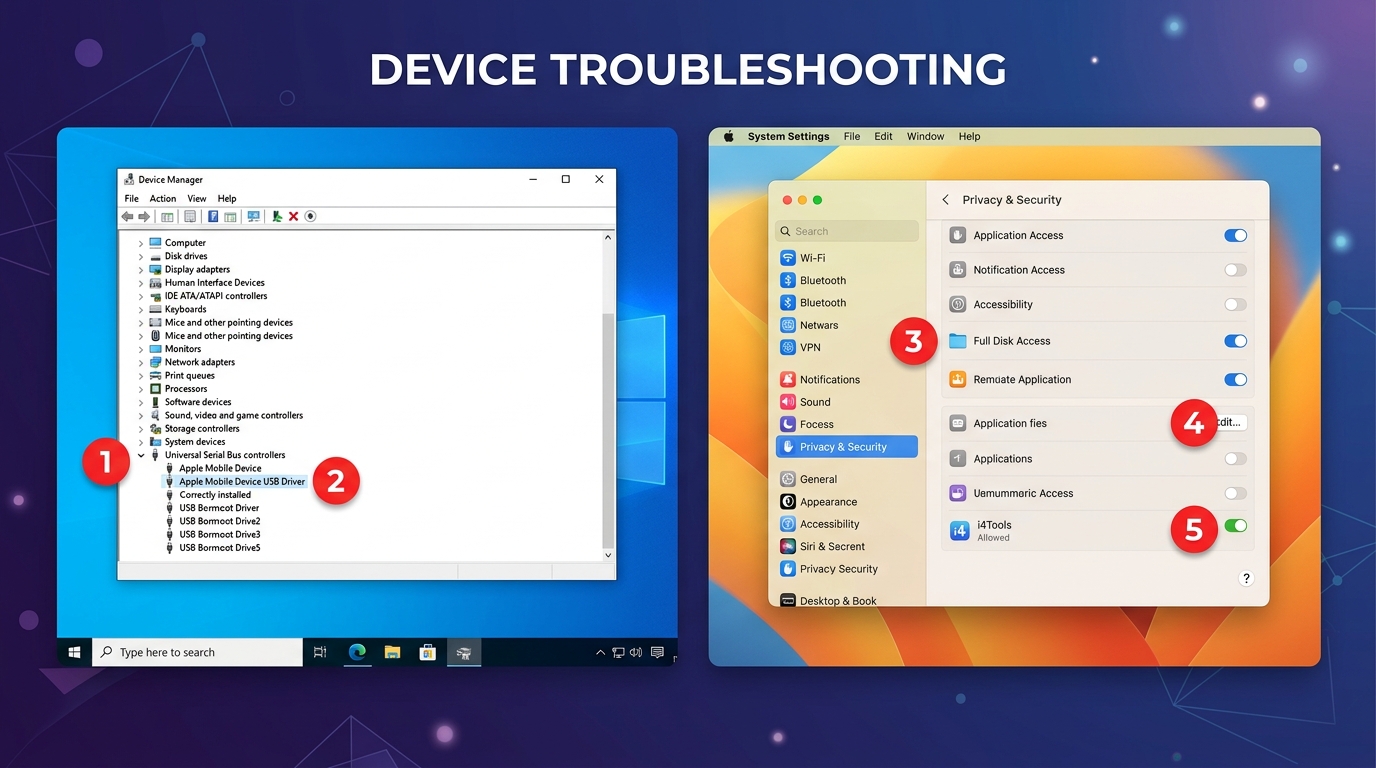Expand the Network adapters node
Viewport: 1376px width, 768px height.
[141, 362]
